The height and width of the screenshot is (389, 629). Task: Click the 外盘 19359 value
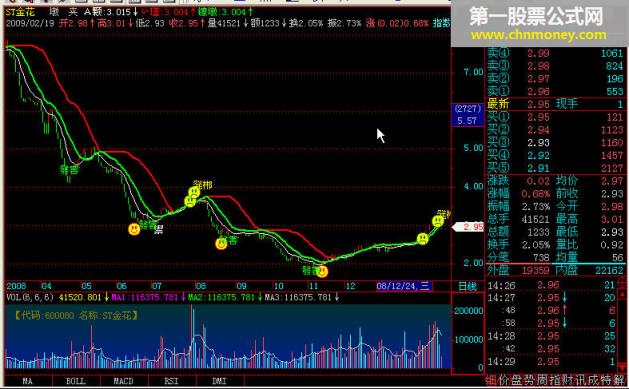[x=536, y=271]
